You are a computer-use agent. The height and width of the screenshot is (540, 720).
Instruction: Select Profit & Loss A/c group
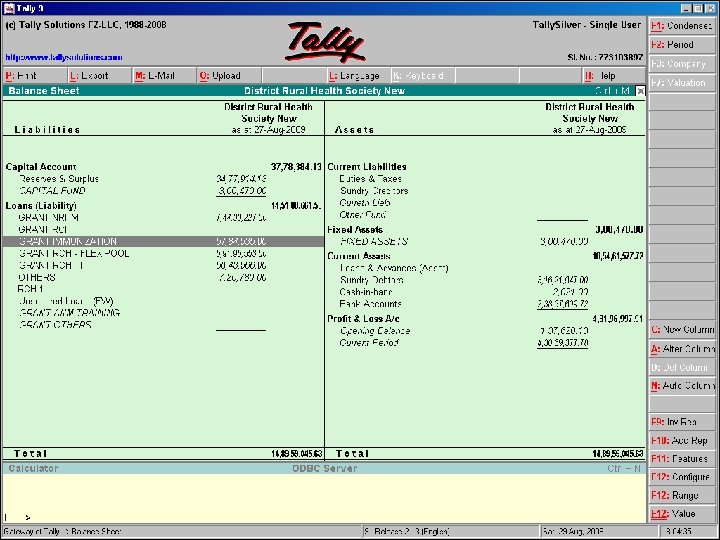(x=363, y=319)
